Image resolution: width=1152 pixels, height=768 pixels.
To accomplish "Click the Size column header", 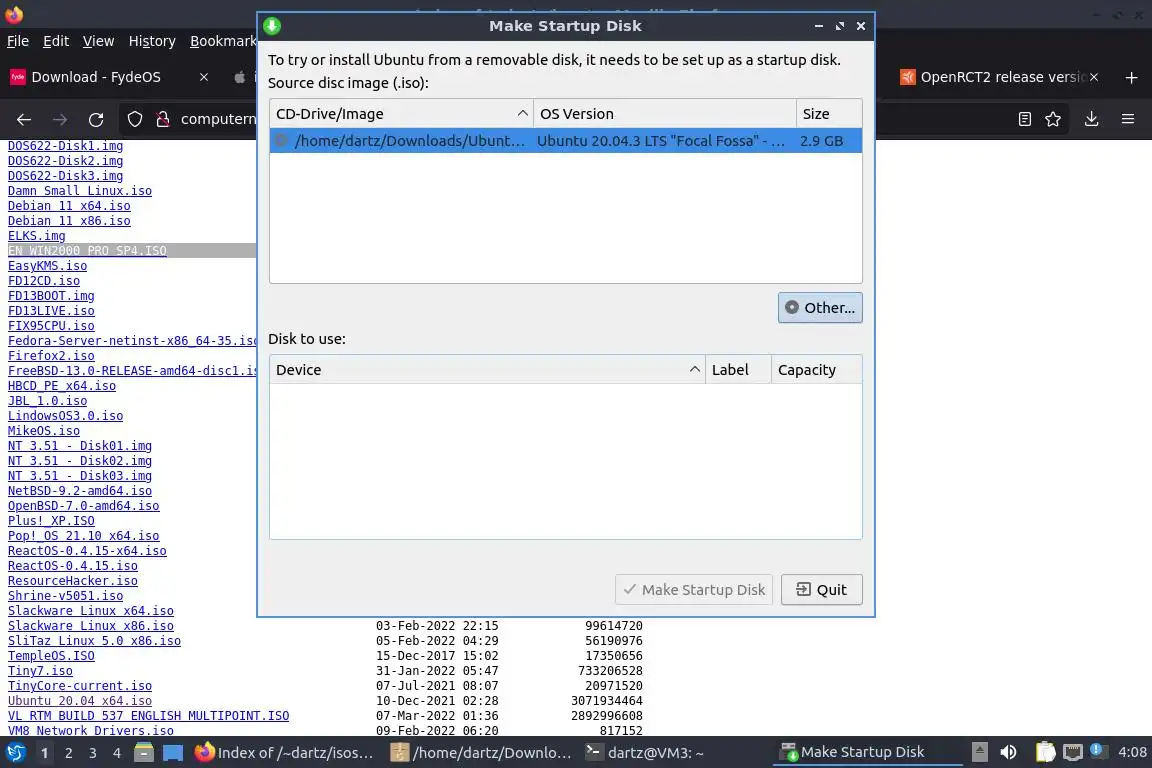I will [829, 114].
